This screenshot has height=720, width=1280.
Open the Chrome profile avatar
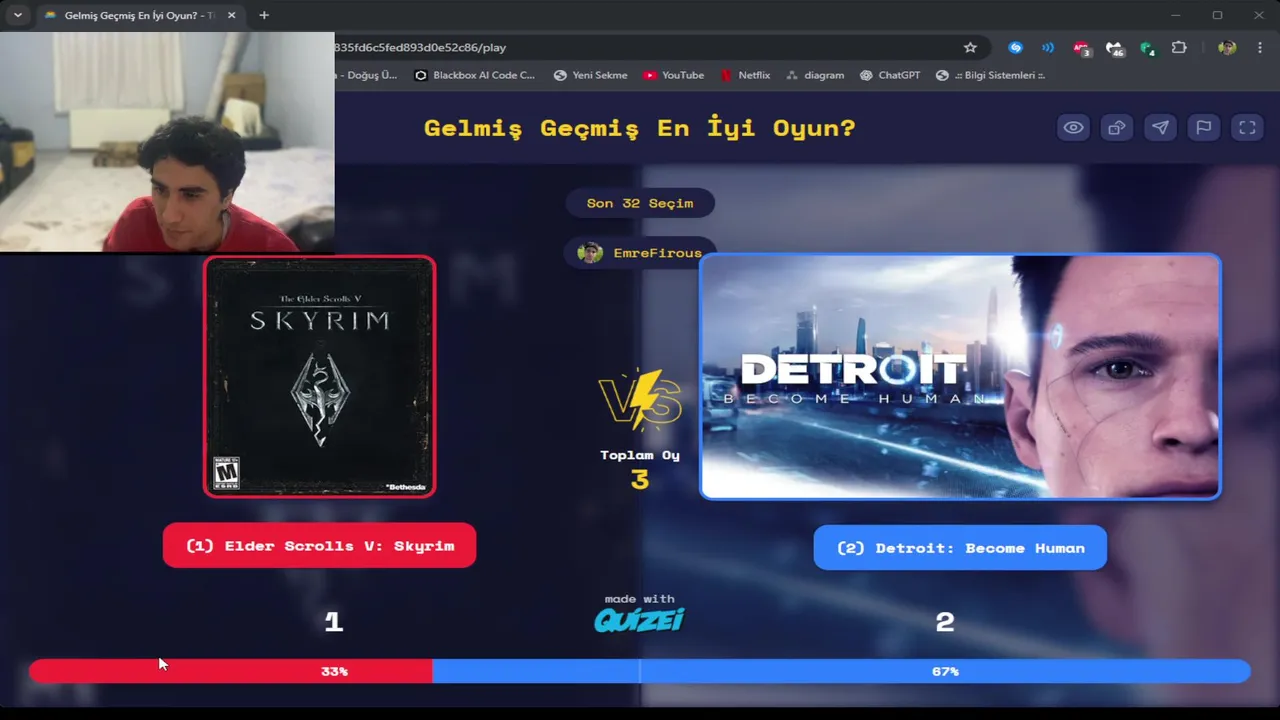click(1227, 47)
